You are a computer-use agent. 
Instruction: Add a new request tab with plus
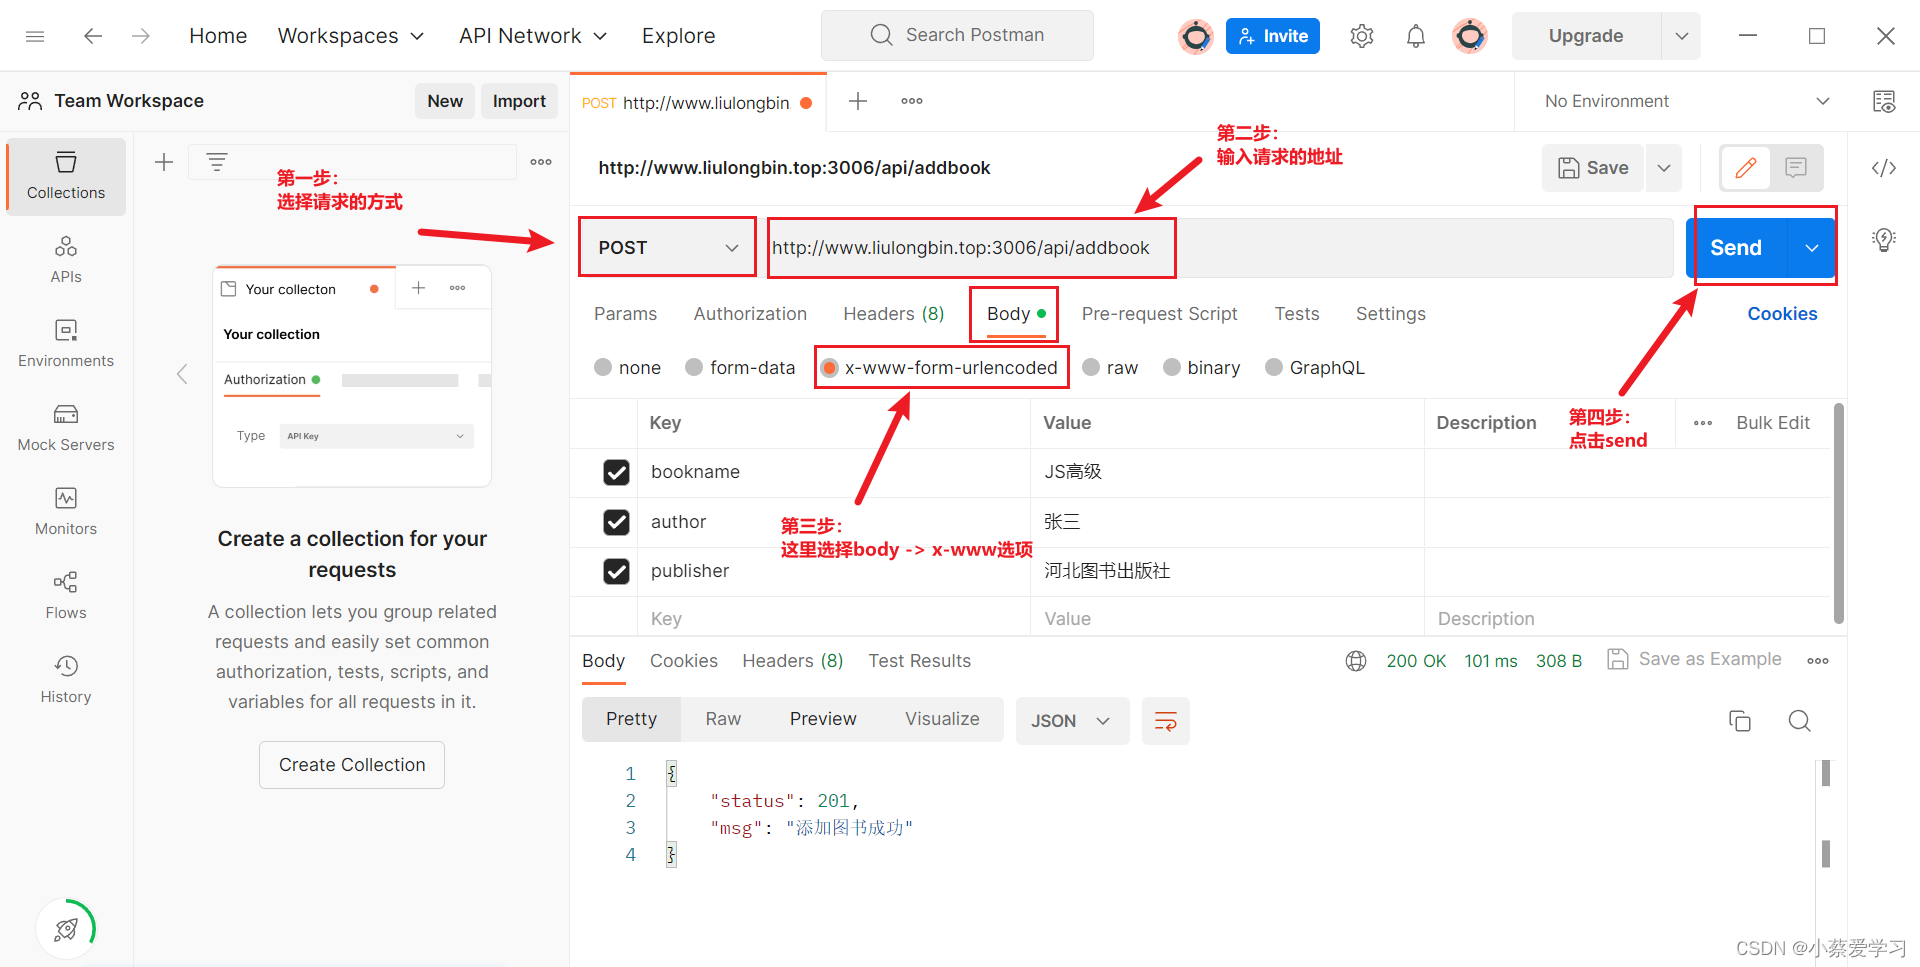coord(858,101)
